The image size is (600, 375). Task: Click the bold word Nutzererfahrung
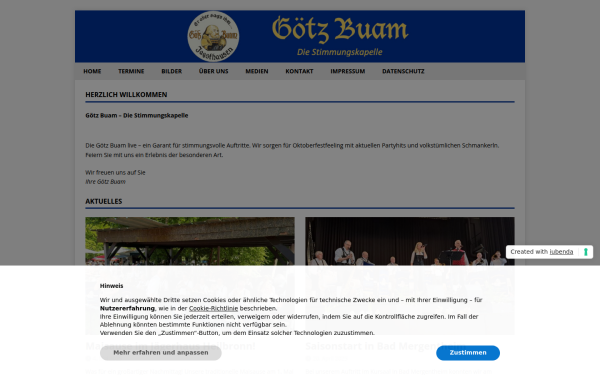pyautogui.click(x=127, y=308)
